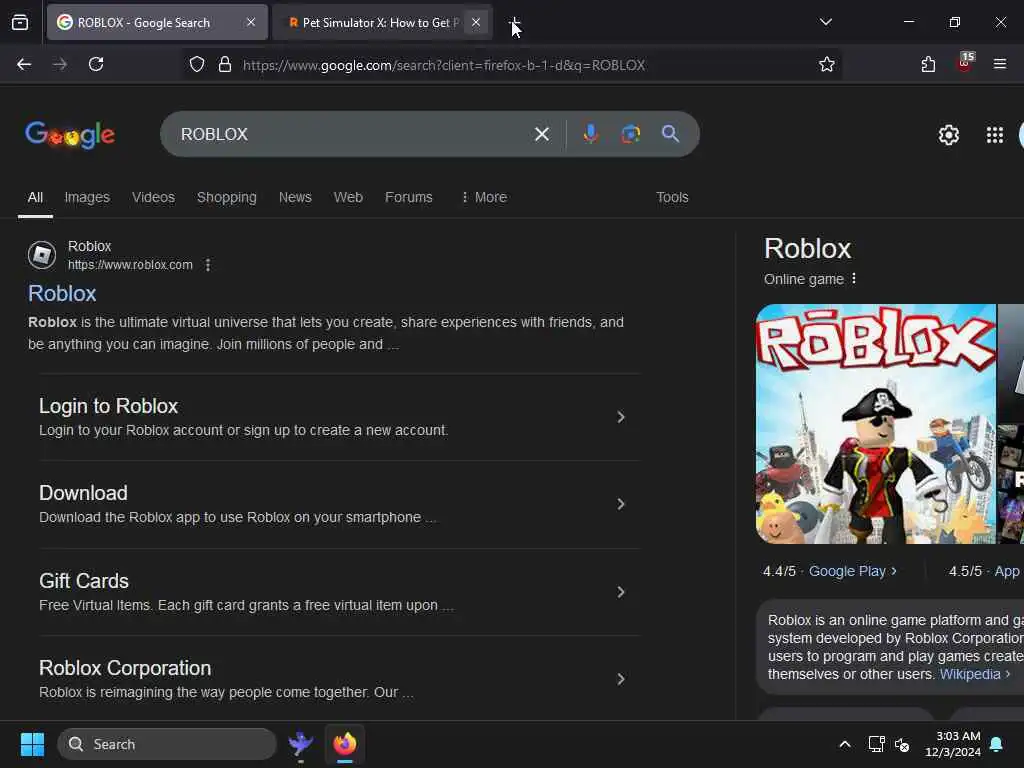Image resolution: width=1024 pixels, height=768 pixels.
Task: Clear the search box text
Action: 541,134
